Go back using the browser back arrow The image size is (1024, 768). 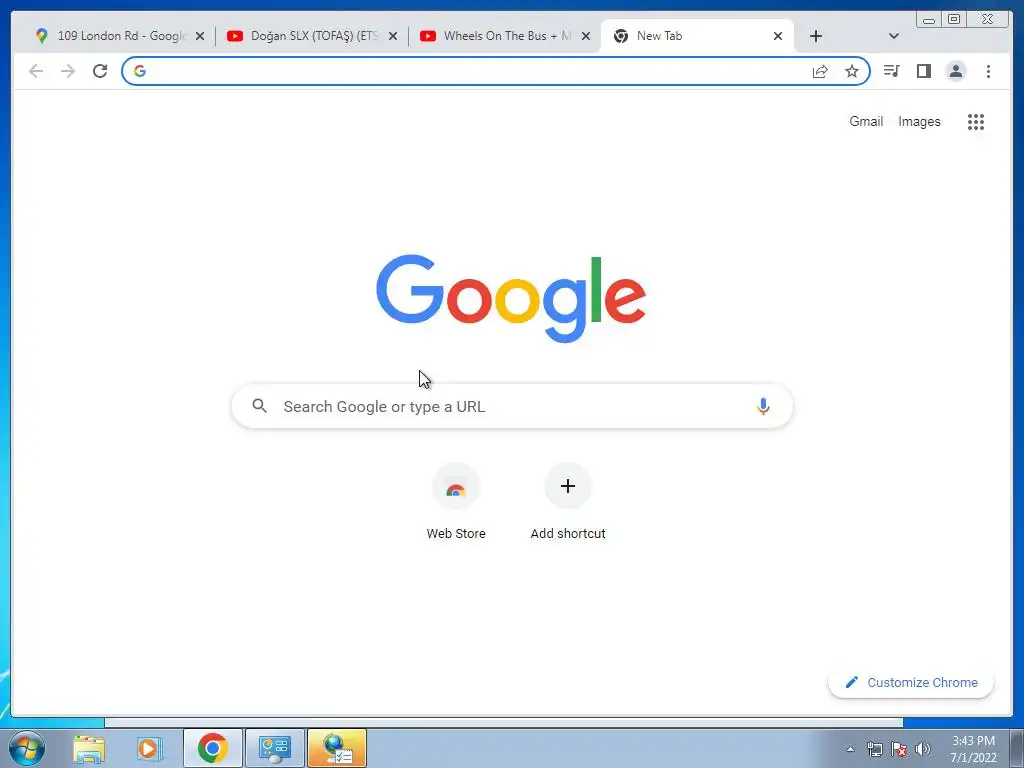[36, 71]
